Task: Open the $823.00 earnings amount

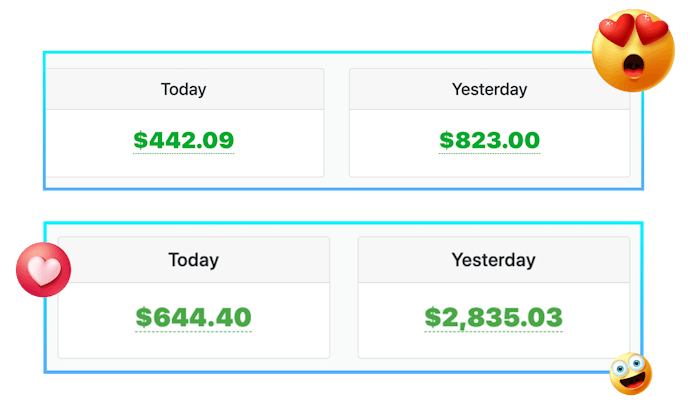Action: (x=489, y=141)
